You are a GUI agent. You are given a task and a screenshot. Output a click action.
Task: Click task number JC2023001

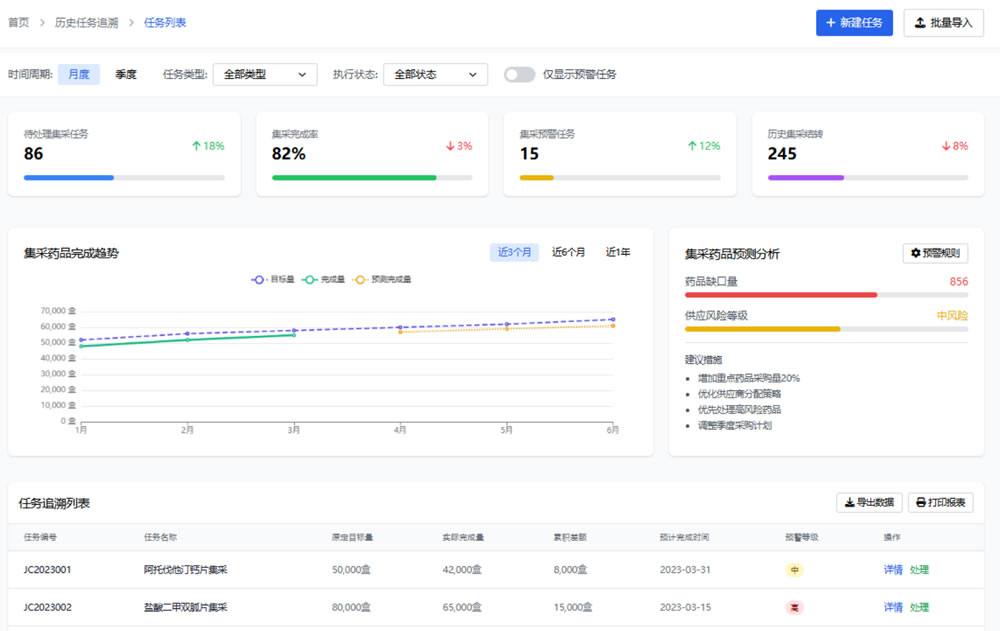(x=47, y=570)
